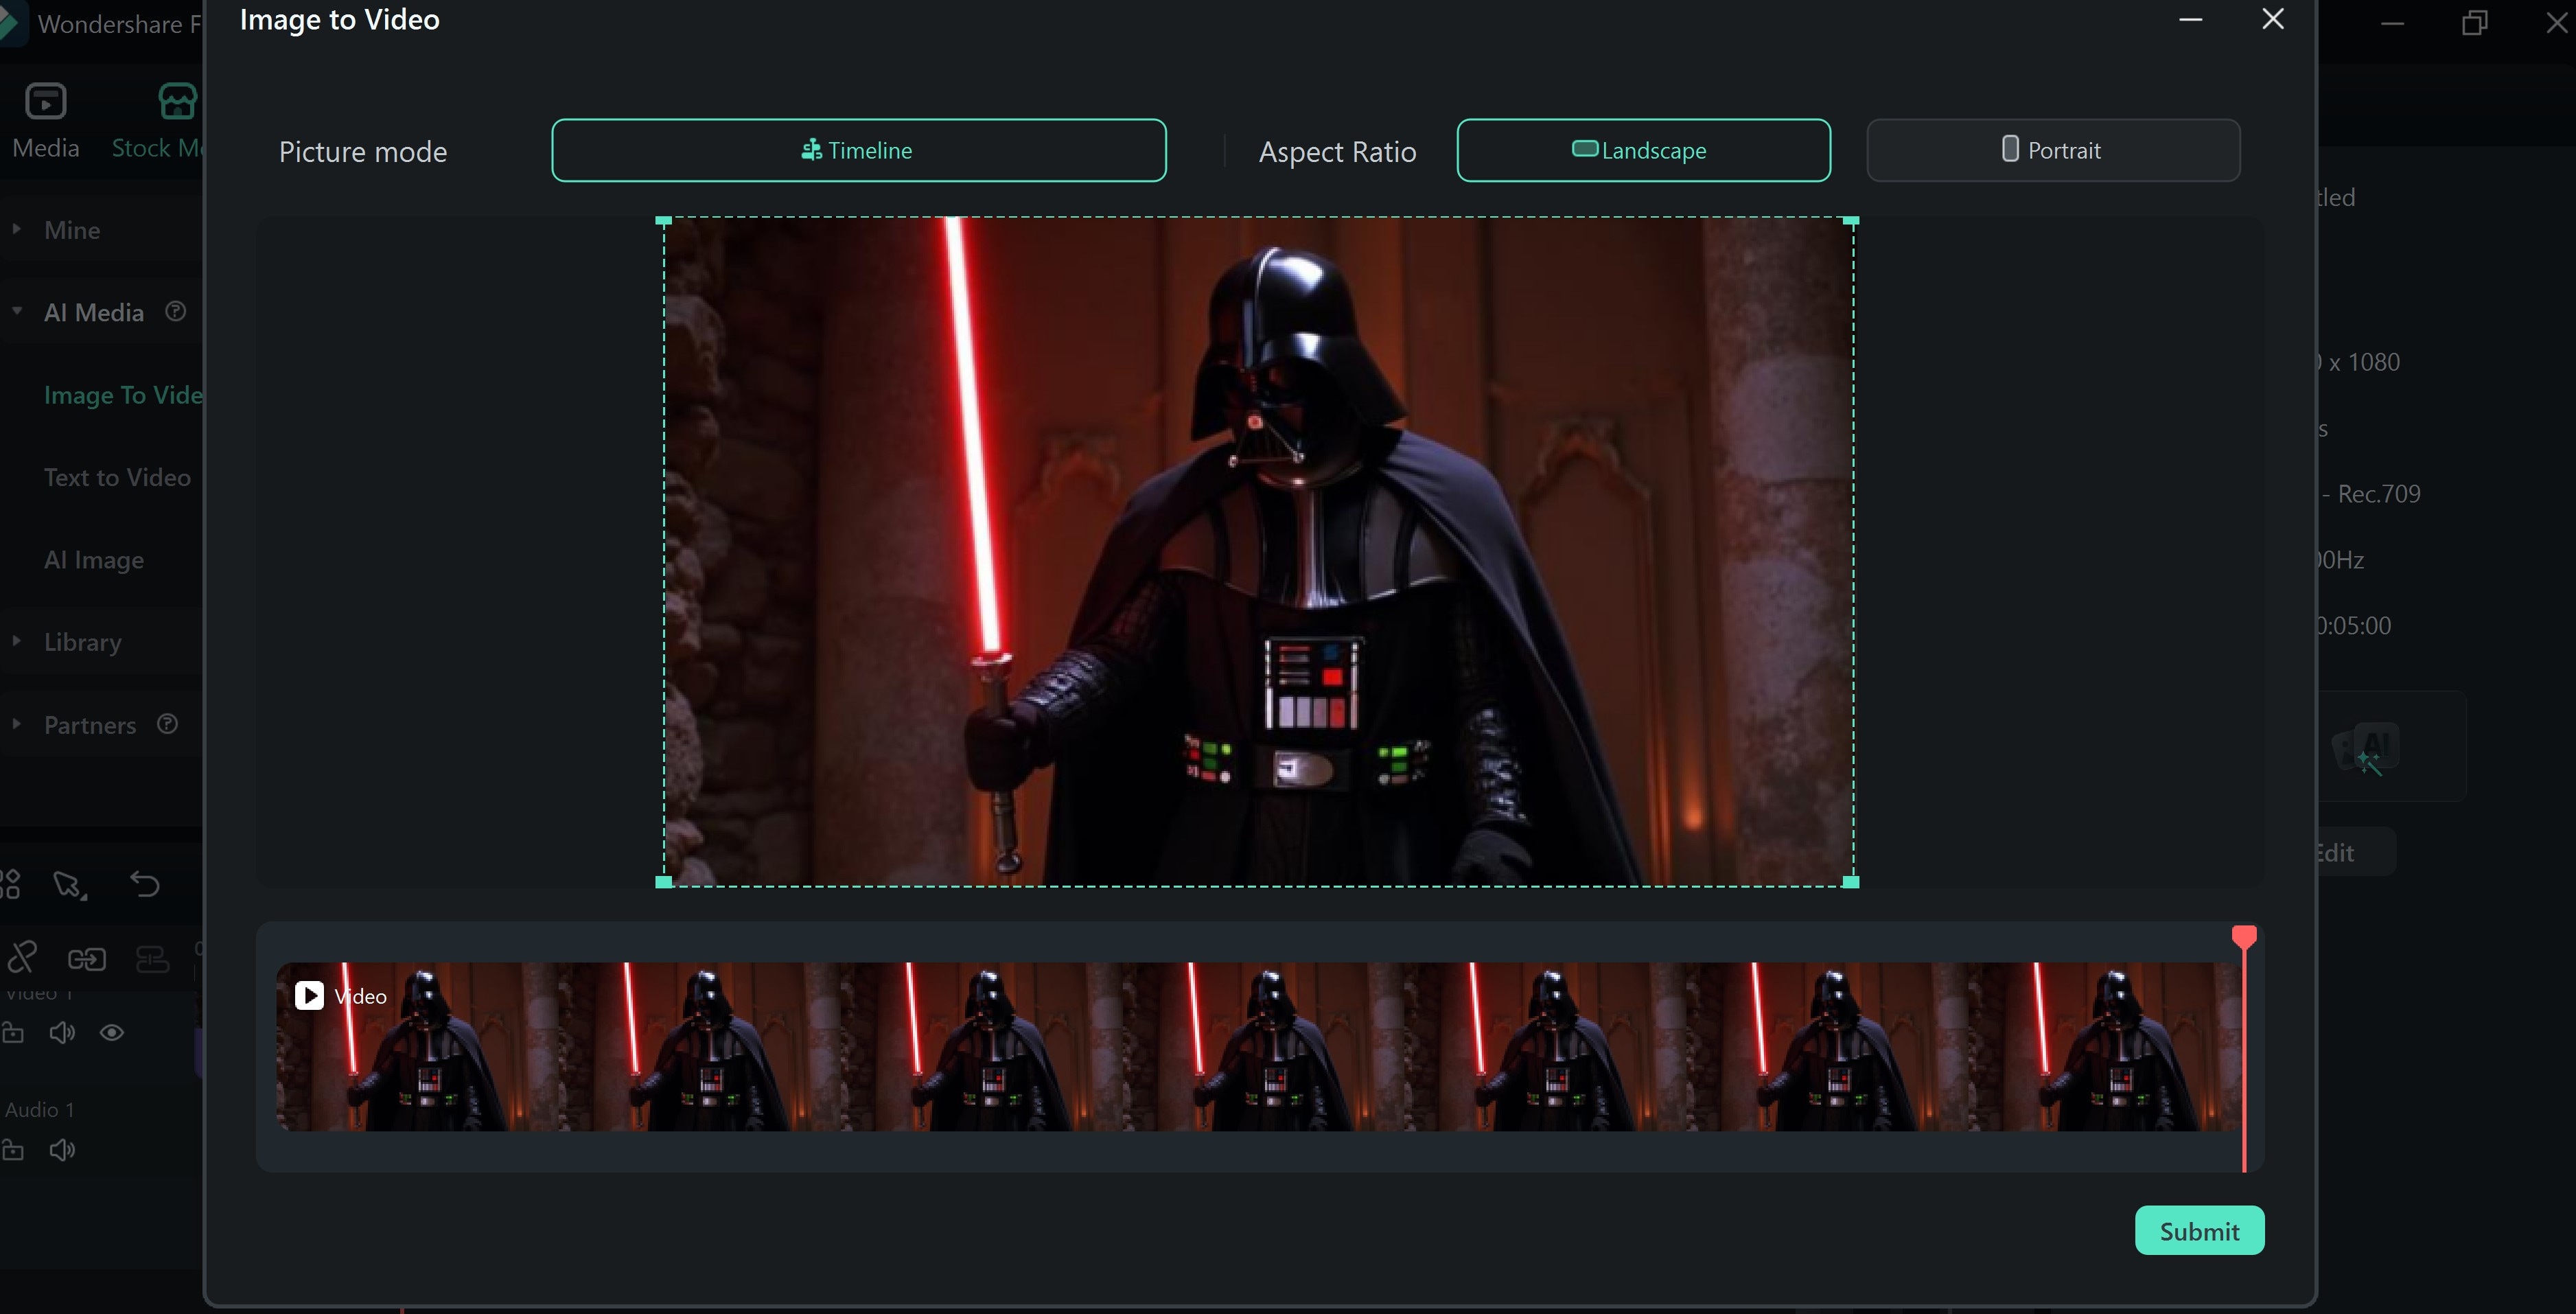Viewport: 2576px width, 1314px height.
Task: Submit the image to video job
Action: pyautogui.click(x=2199, y=1230)
